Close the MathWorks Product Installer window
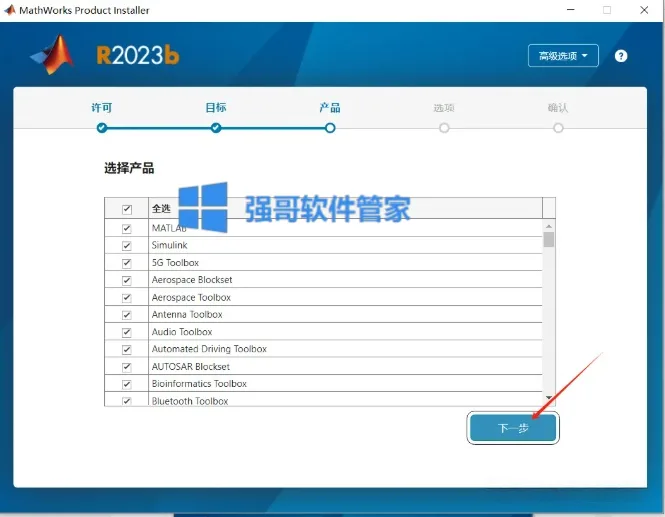Image resolution: width=665 pixels, height=517 pixels. pos(644,10)
